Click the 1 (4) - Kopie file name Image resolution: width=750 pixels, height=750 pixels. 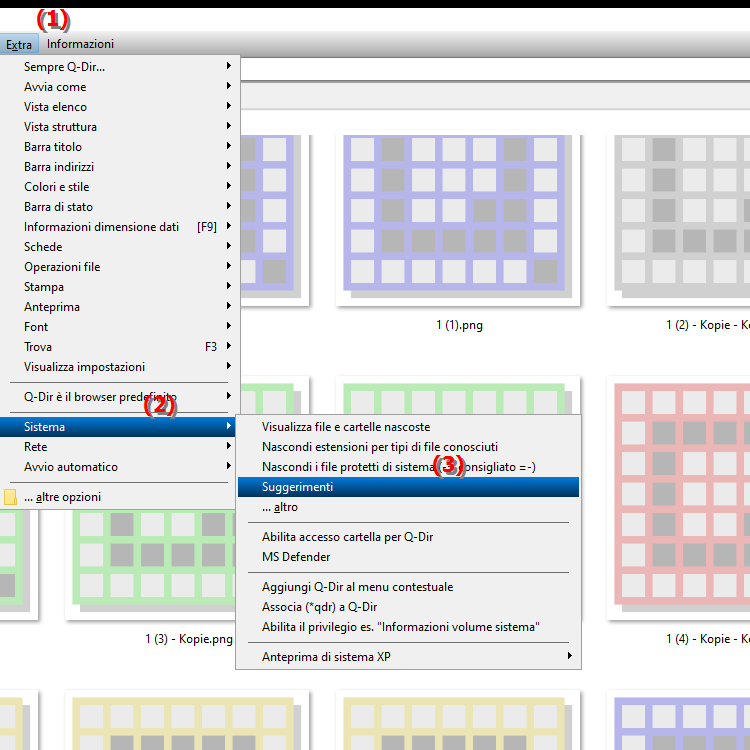[x=707, y=639]
